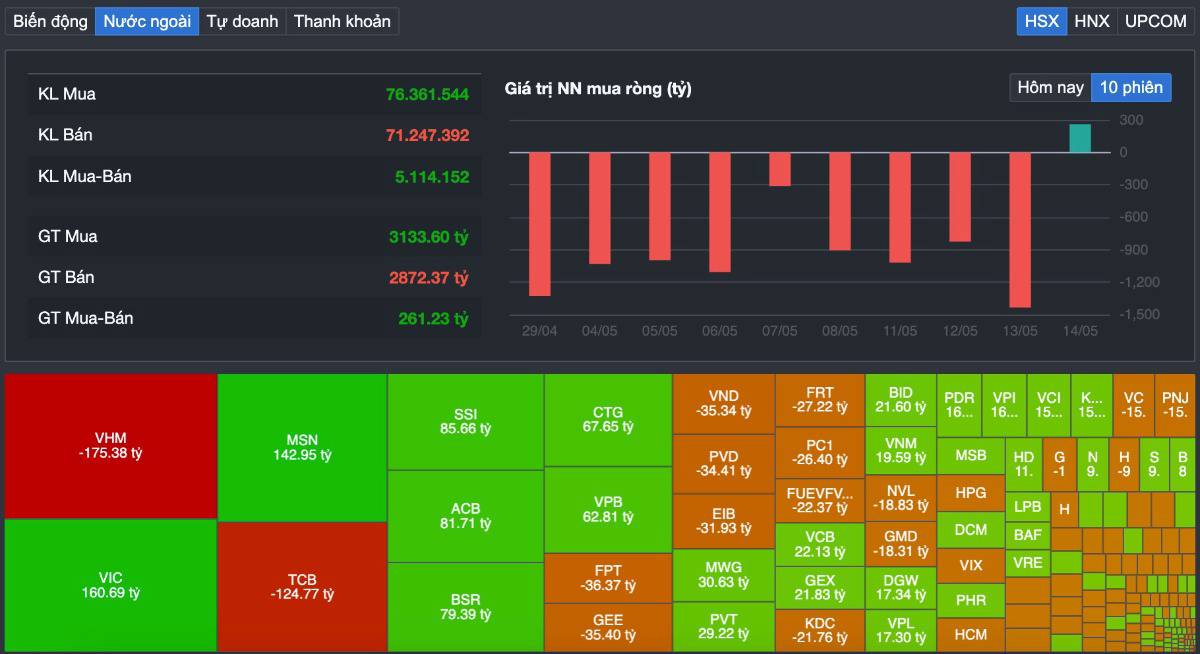Select the MSN treemap tile
The image size is (1200, 654).
(x=302, y=447)
